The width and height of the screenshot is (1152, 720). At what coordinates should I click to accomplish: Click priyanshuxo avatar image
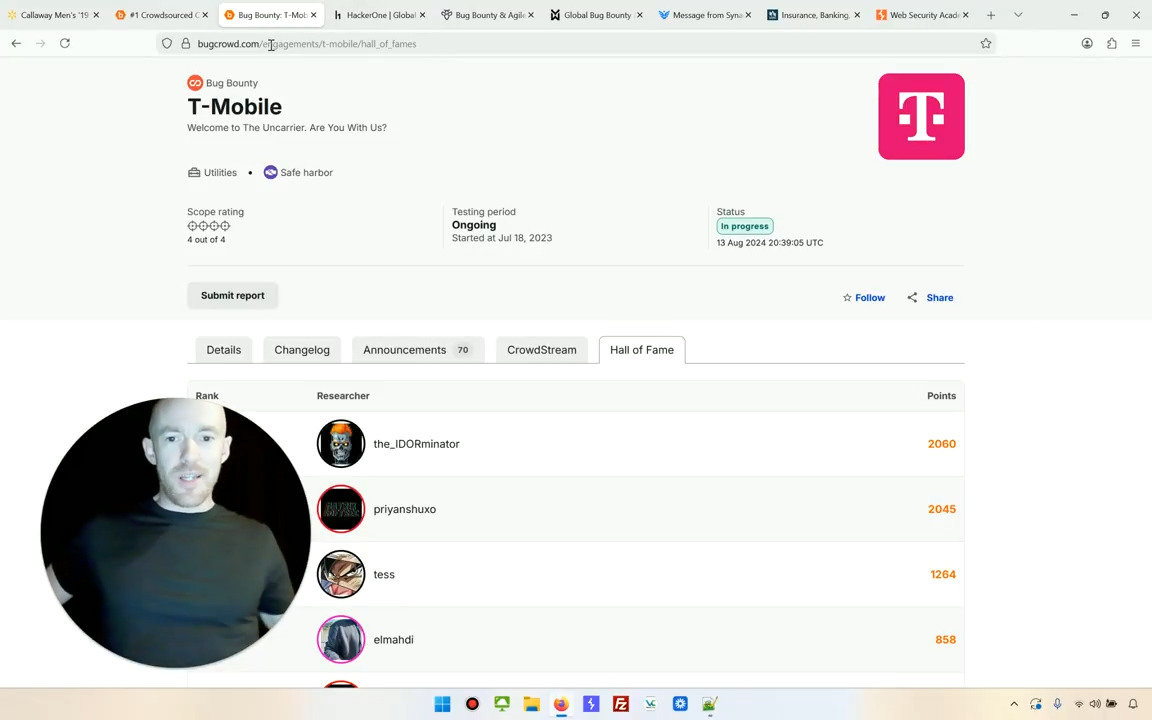pyautogui.click(x=341, y=509)
